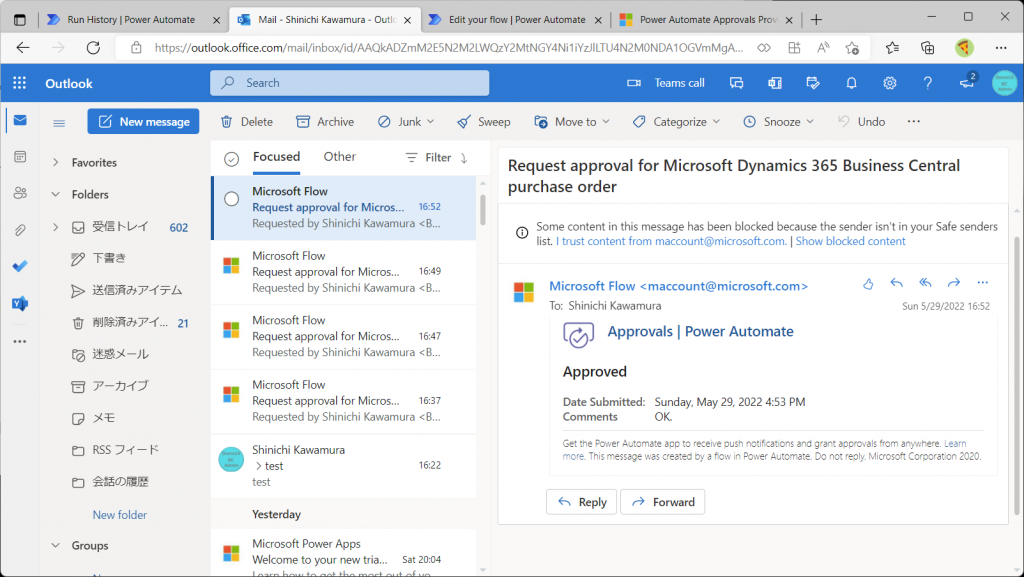
Task: Click the Search box
Action: coord(349,83)
